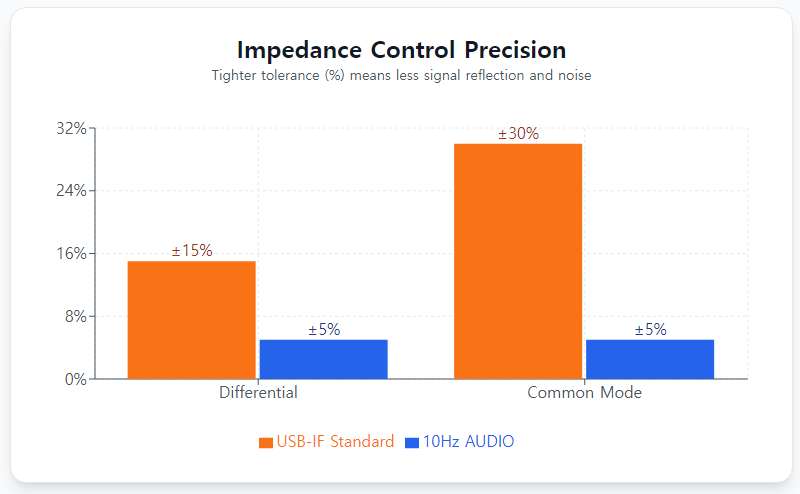Screen dimensions: 800x494
Task: Click the orange Differential bar
Action: (192, 320)
